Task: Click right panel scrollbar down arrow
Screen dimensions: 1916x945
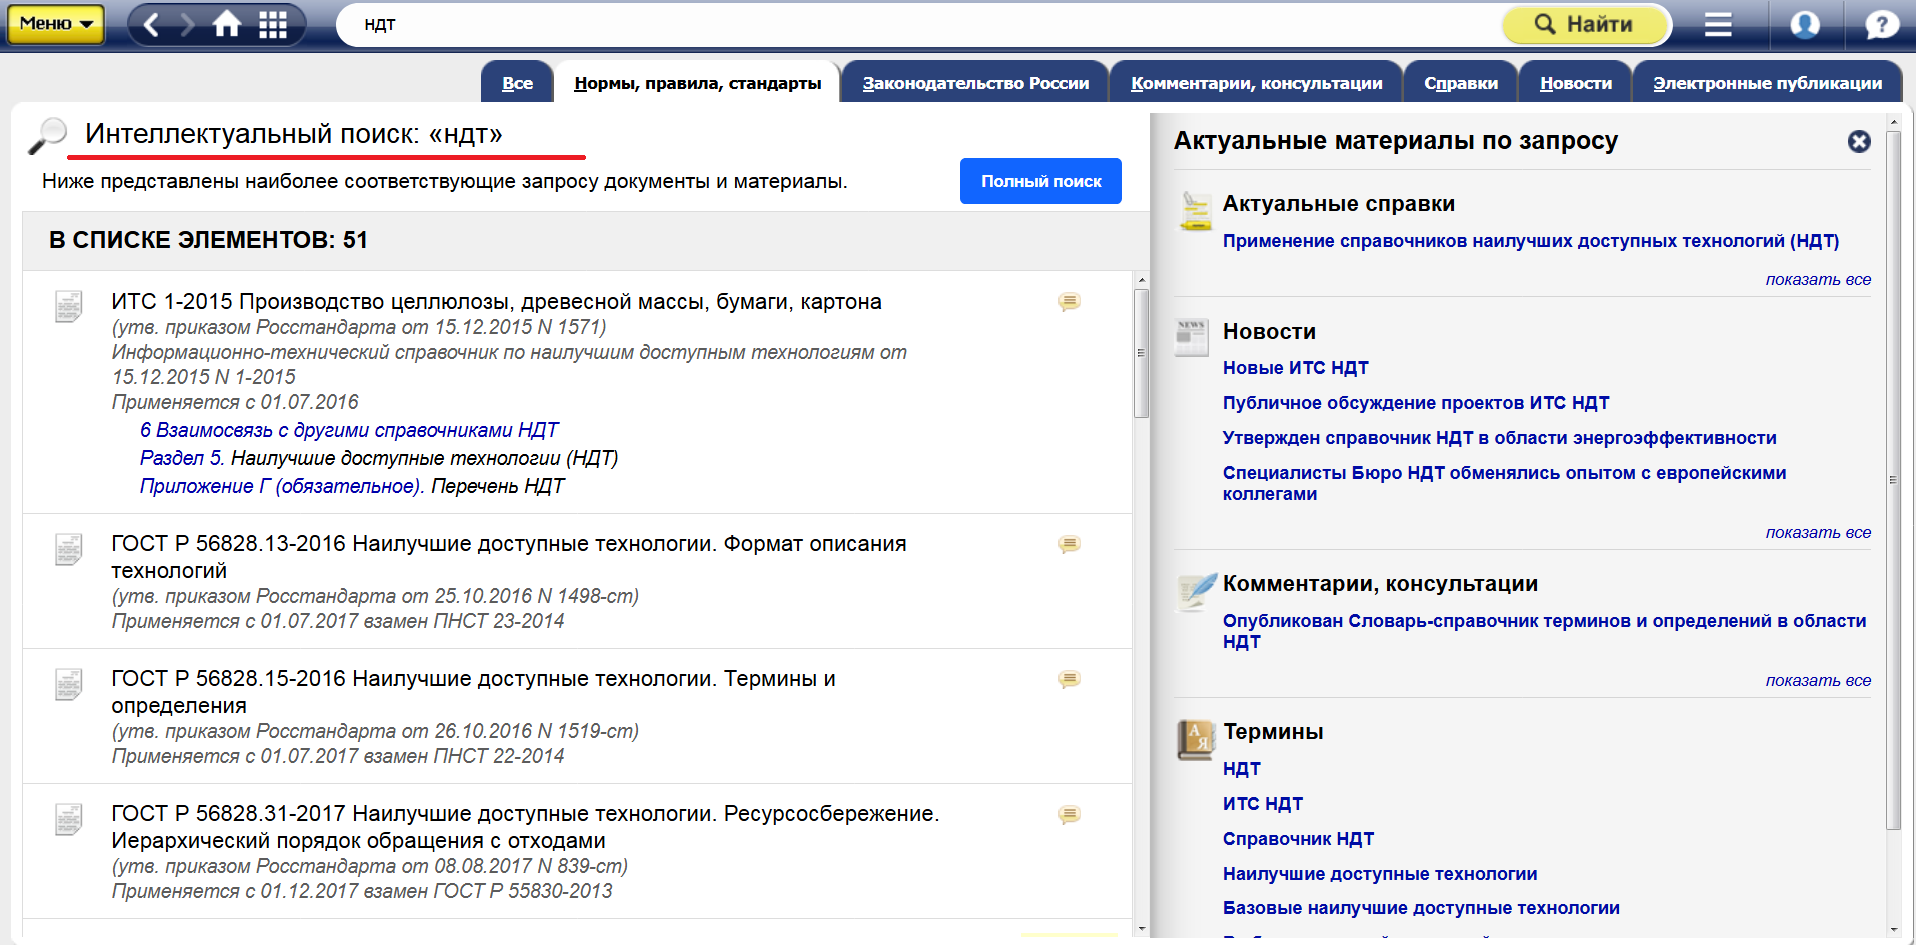Action: pos(1893,929)
